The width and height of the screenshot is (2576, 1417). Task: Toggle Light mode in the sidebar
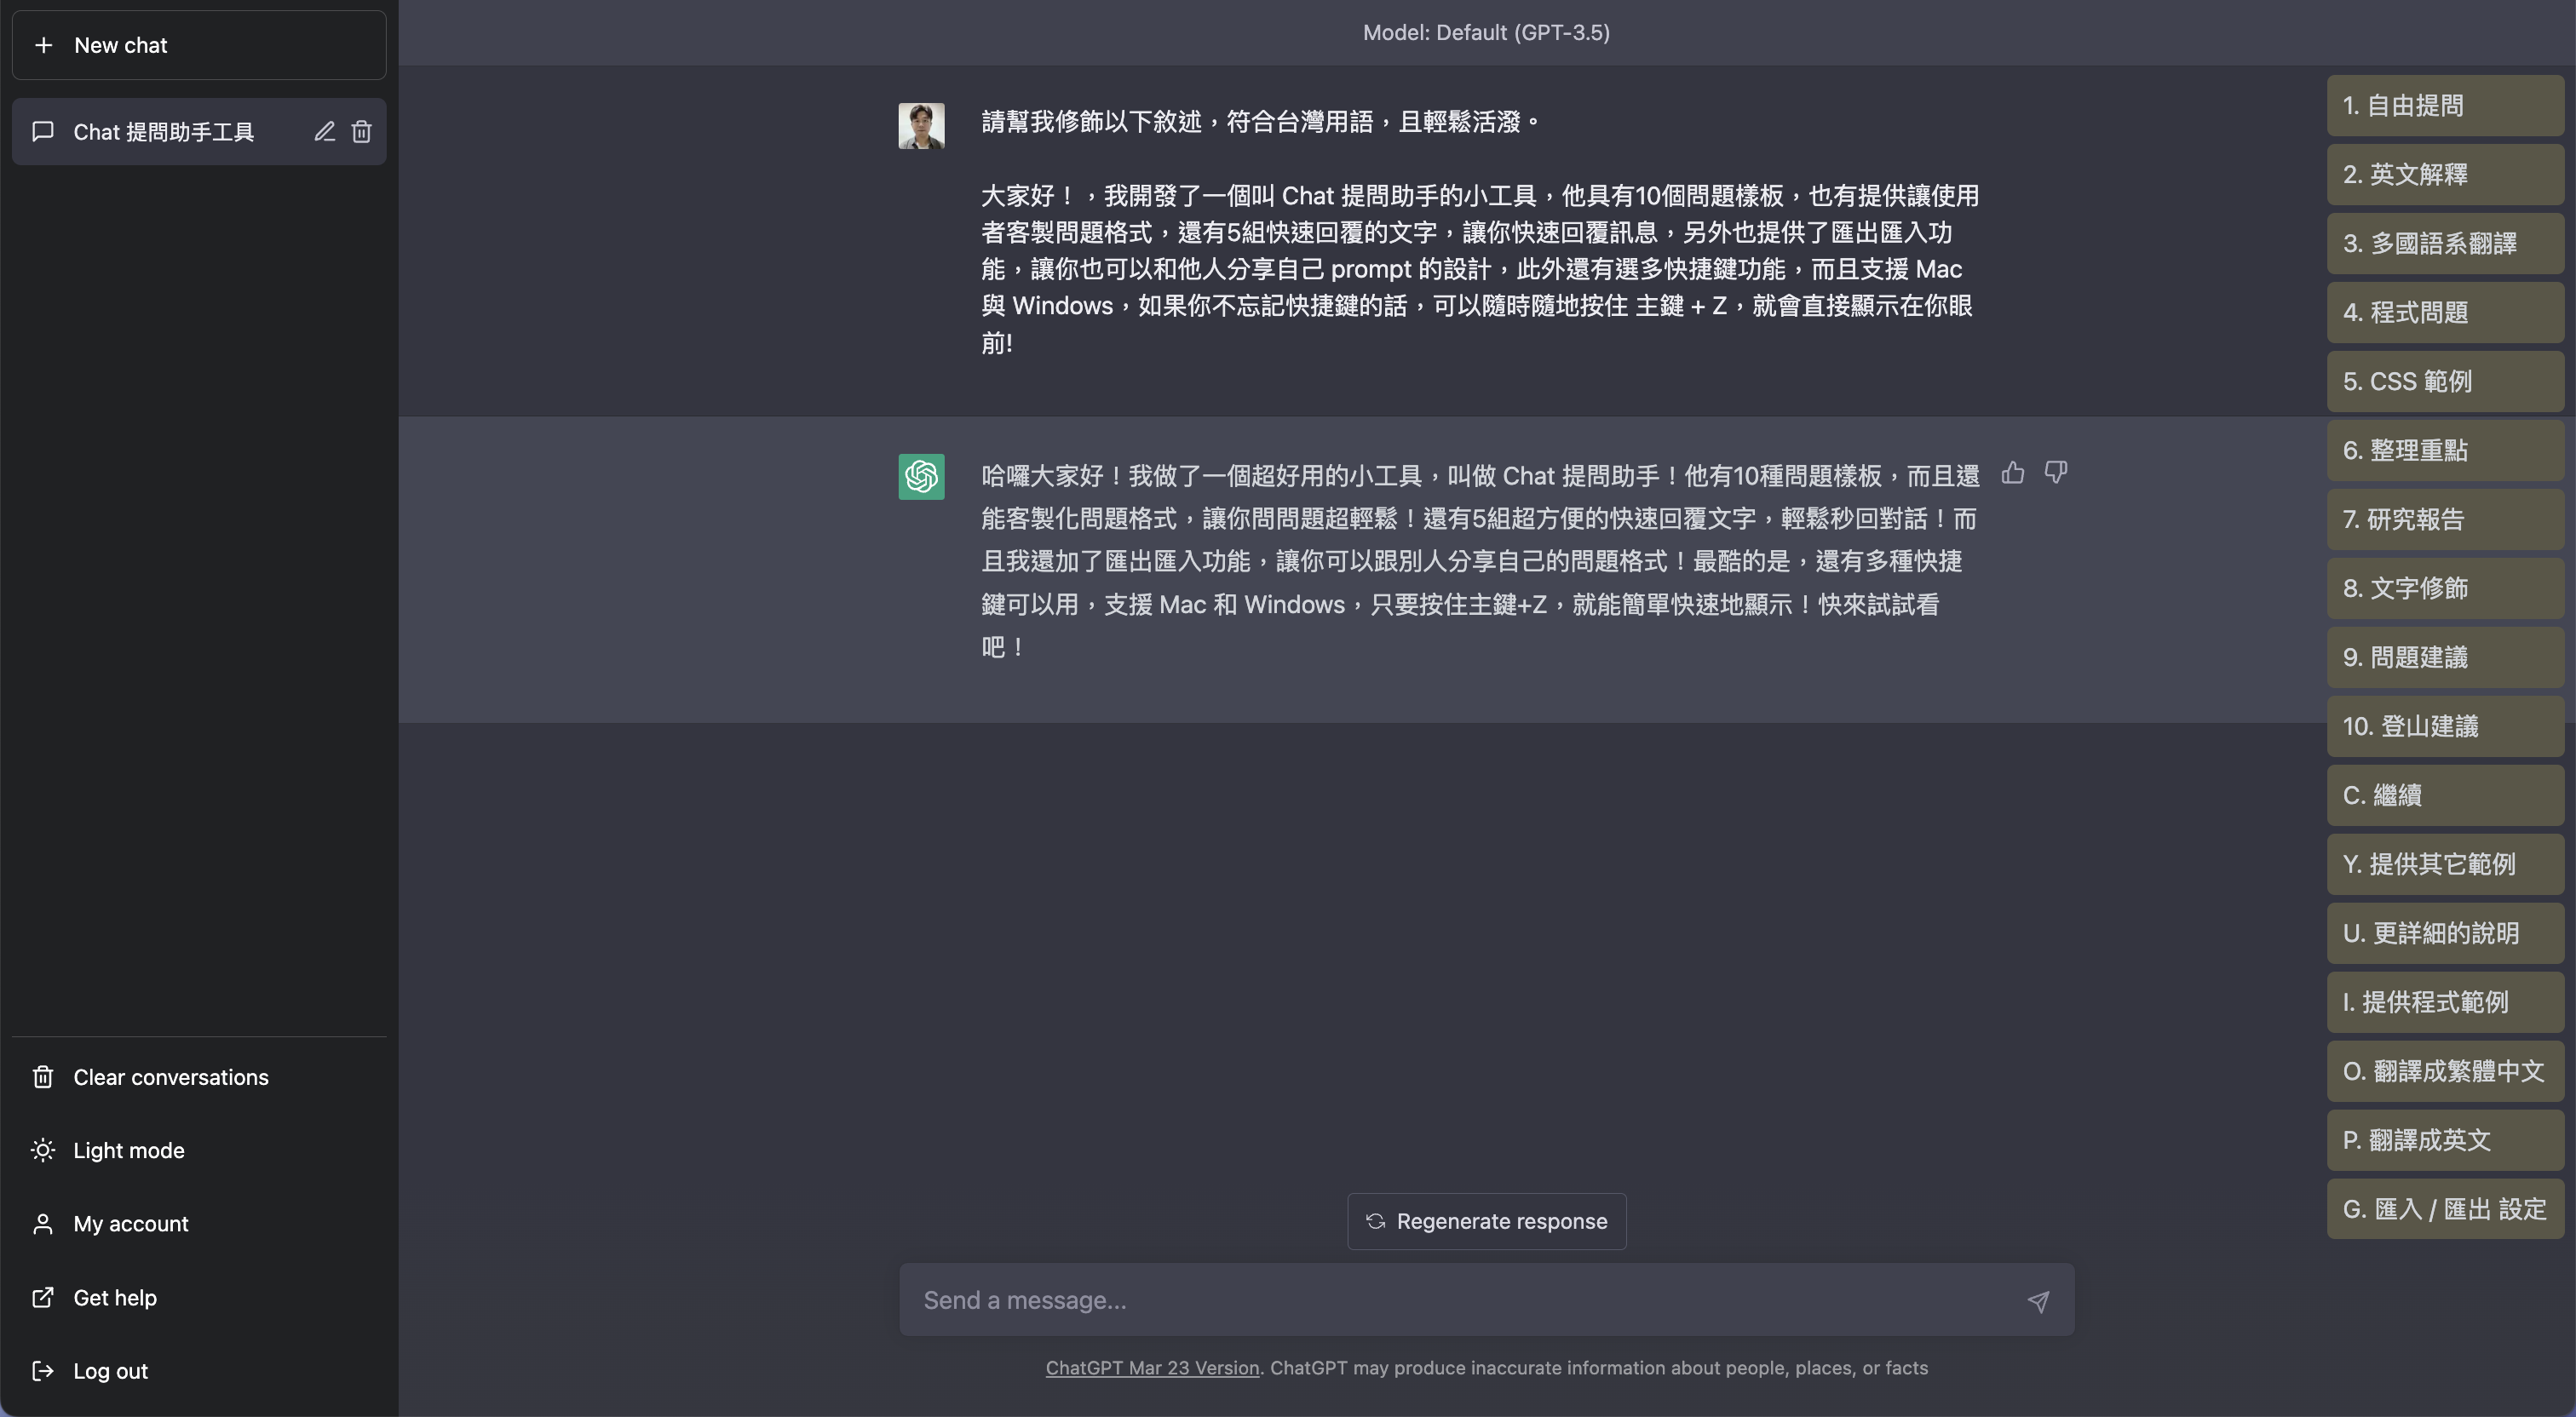[128, 1150]
